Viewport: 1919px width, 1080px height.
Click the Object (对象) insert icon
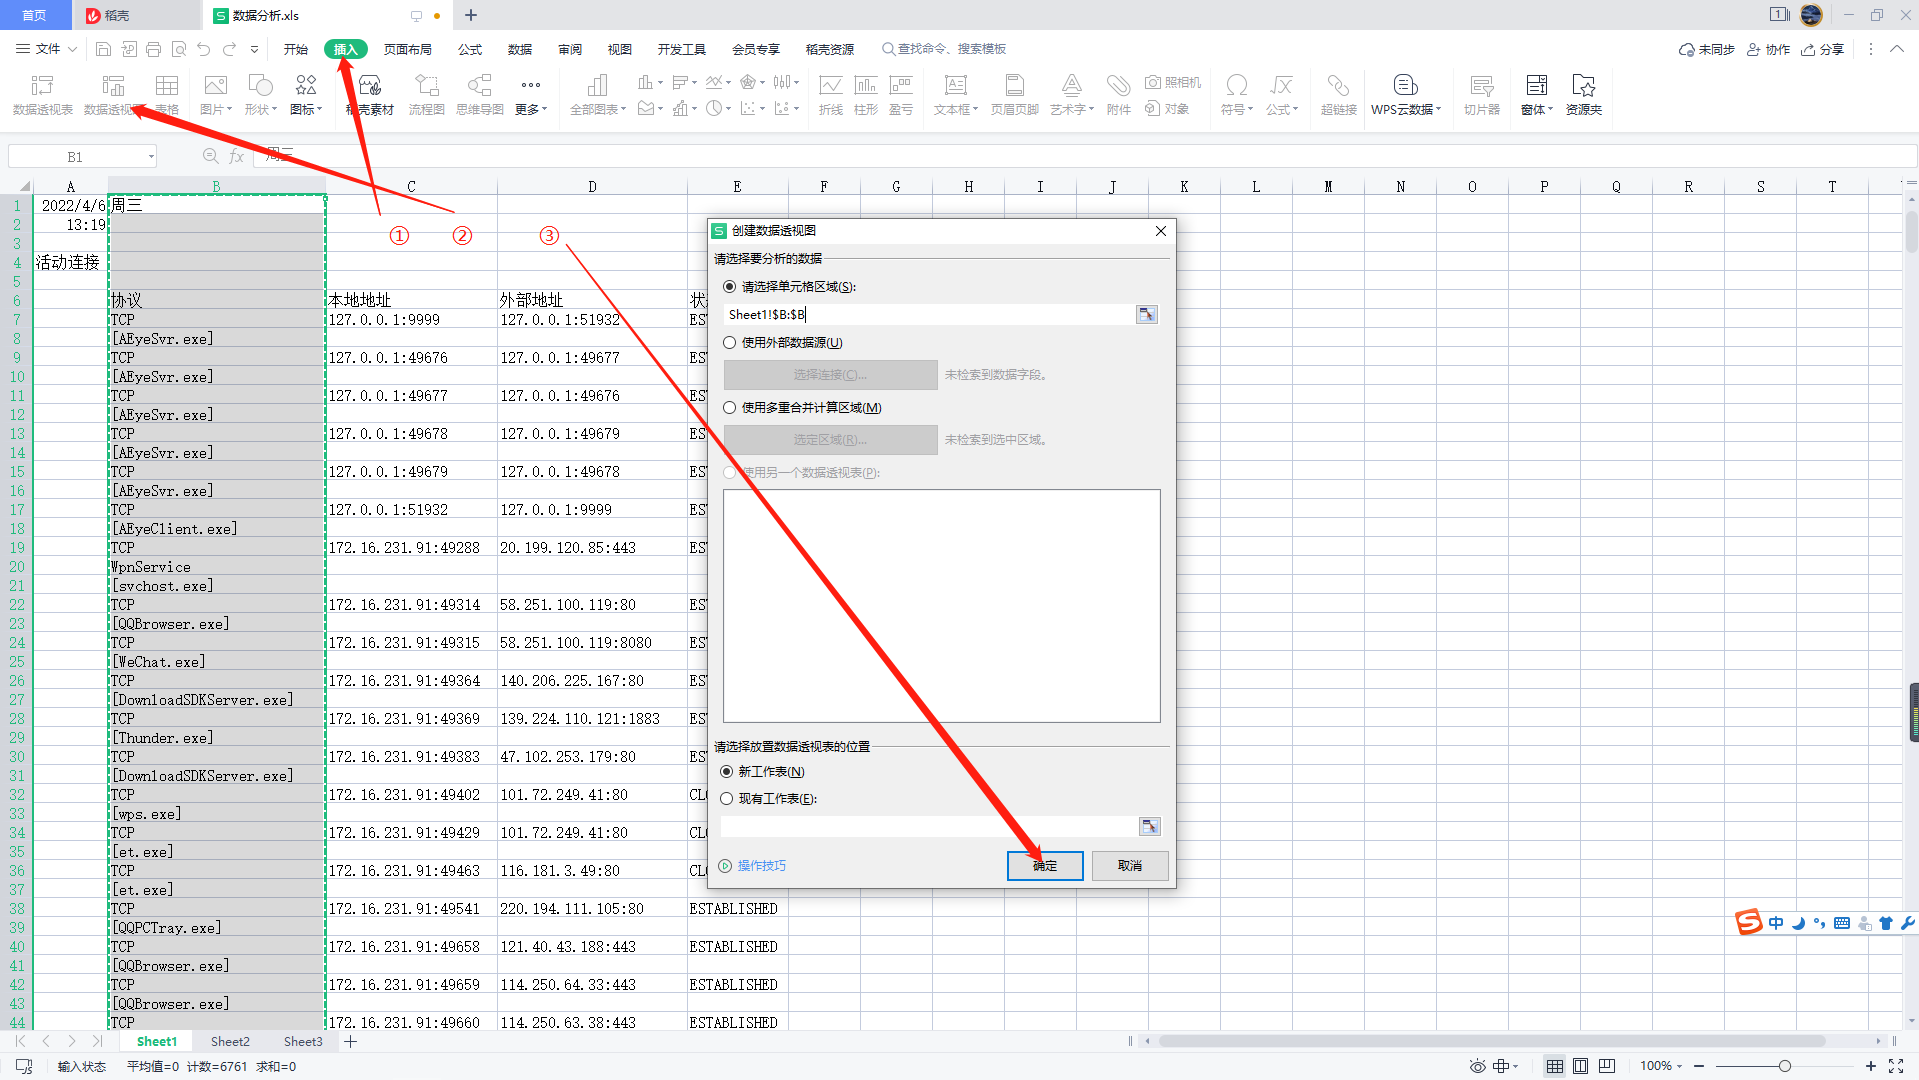pyautogui.click(x=1167, y=108)
